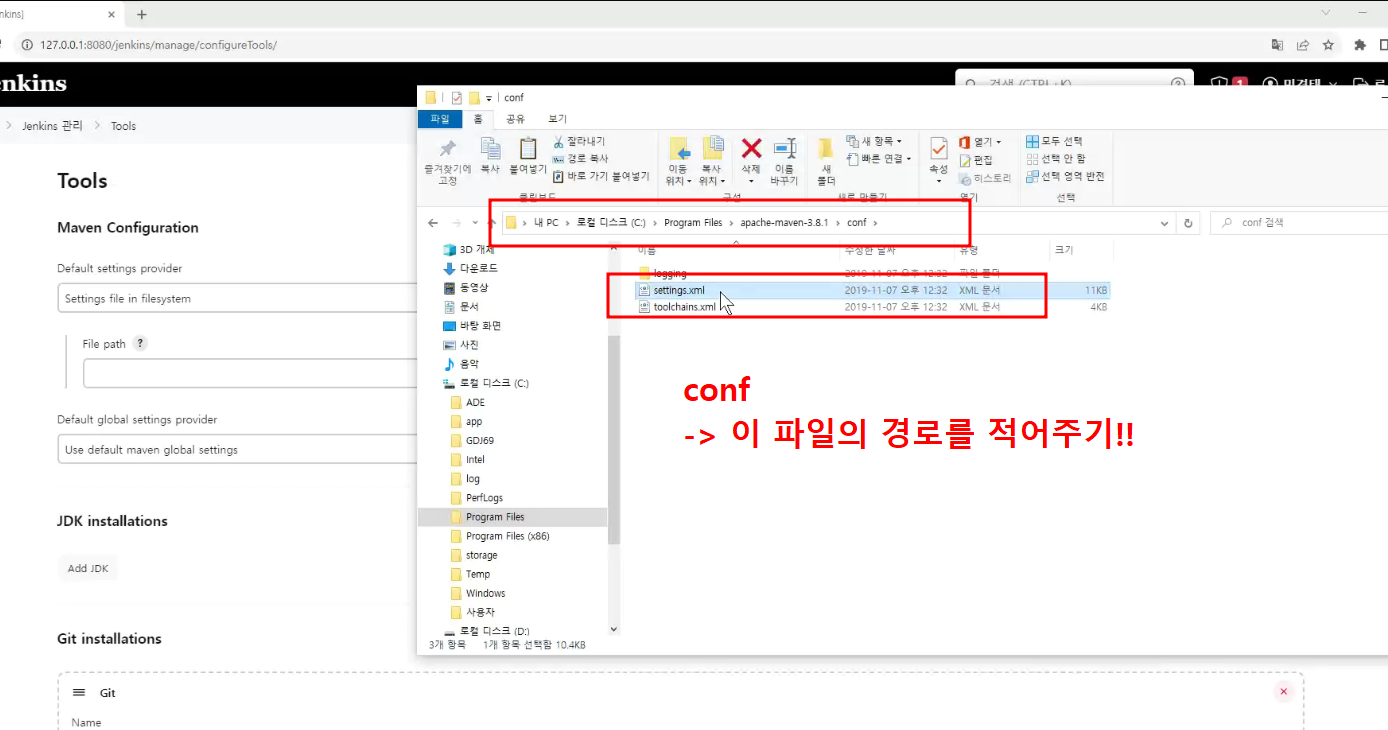Select the logging folder
The height and width of the screenshot is (730, 1388).
669,273
